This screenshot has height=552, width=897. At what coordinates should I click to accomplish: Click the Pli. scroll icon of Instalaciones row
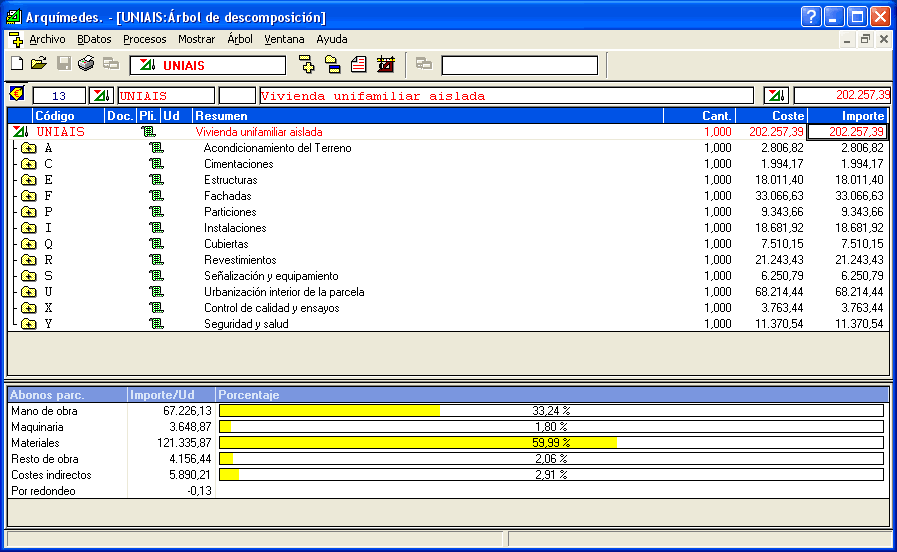(156, 228)
